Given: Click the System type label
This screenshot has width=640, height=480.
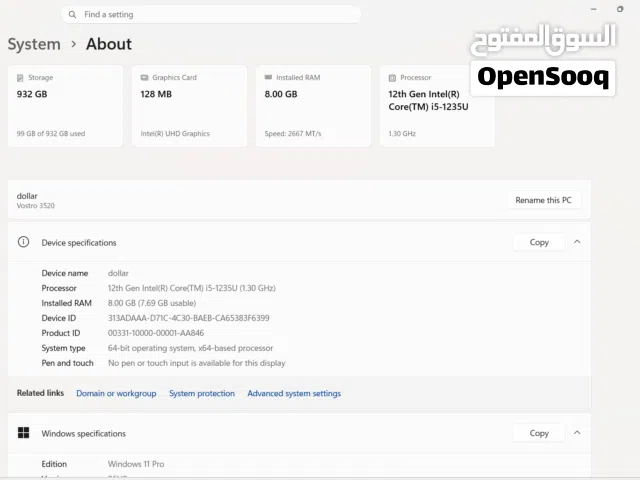Looking at the screenshot, I should pos(63,348).
